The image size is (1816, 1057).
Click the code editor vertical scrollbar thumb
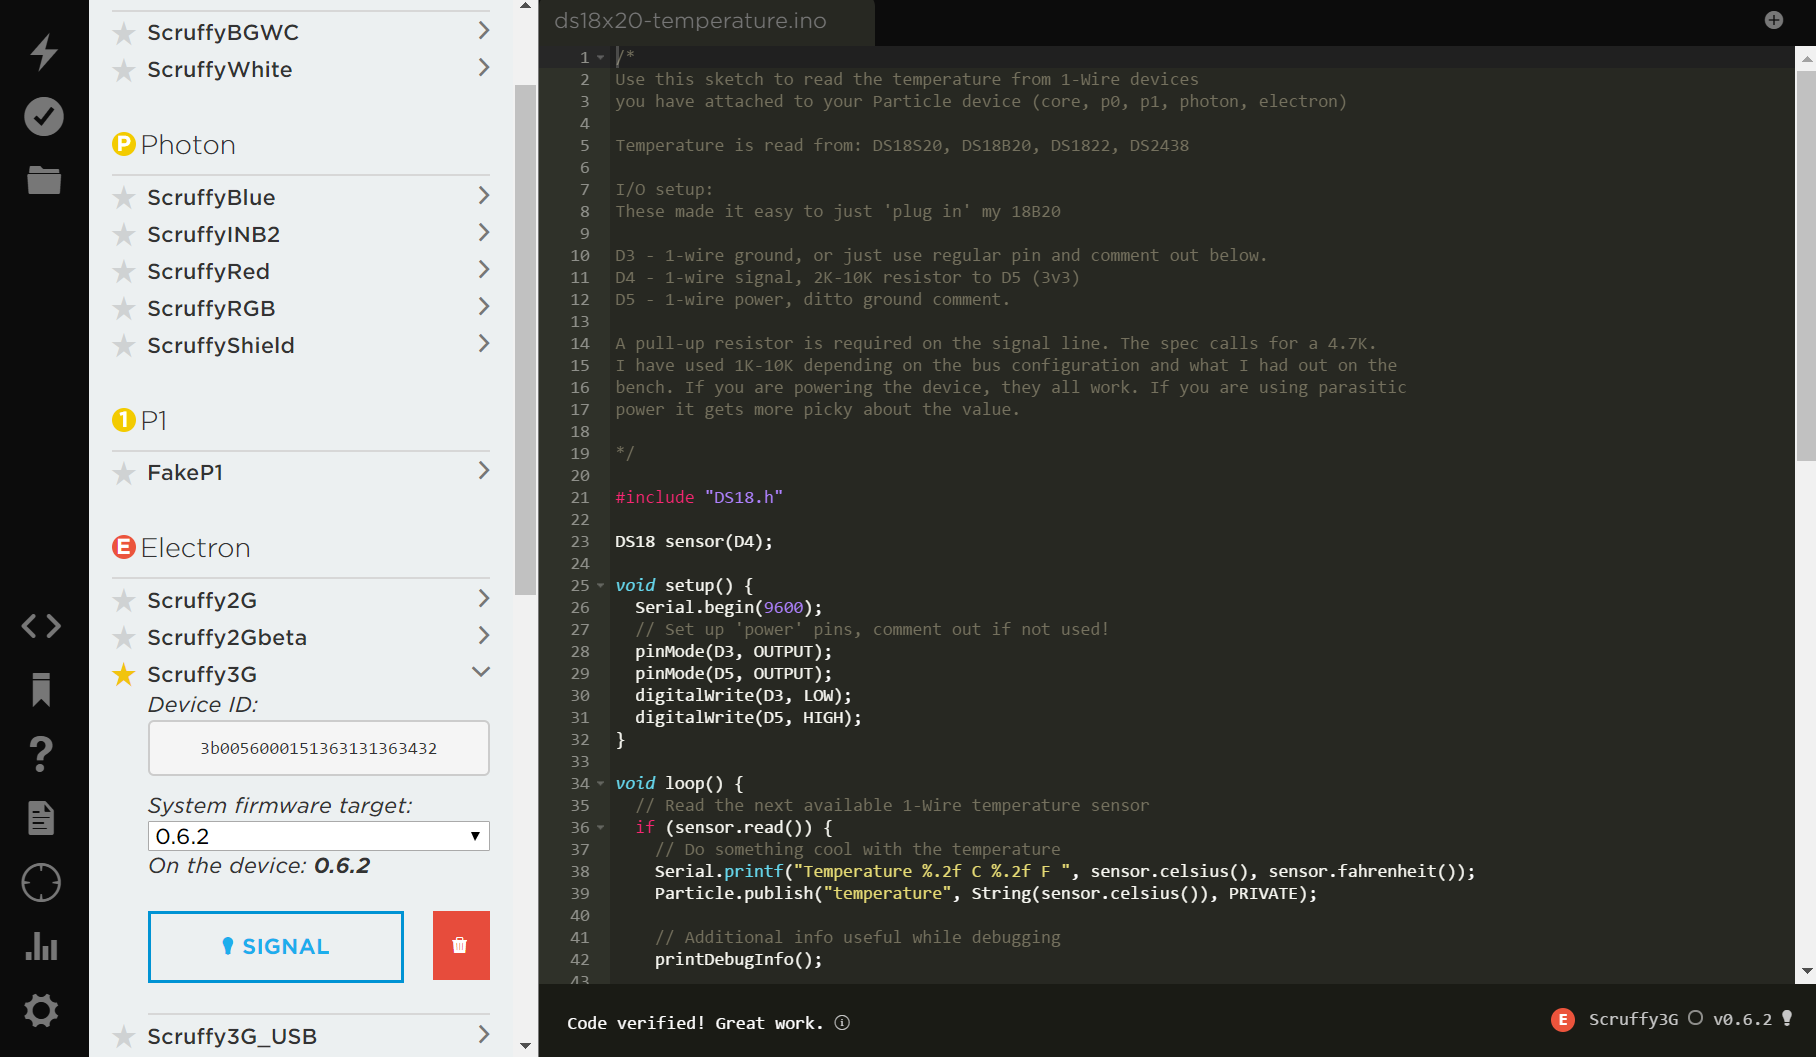click(1806, 265)
